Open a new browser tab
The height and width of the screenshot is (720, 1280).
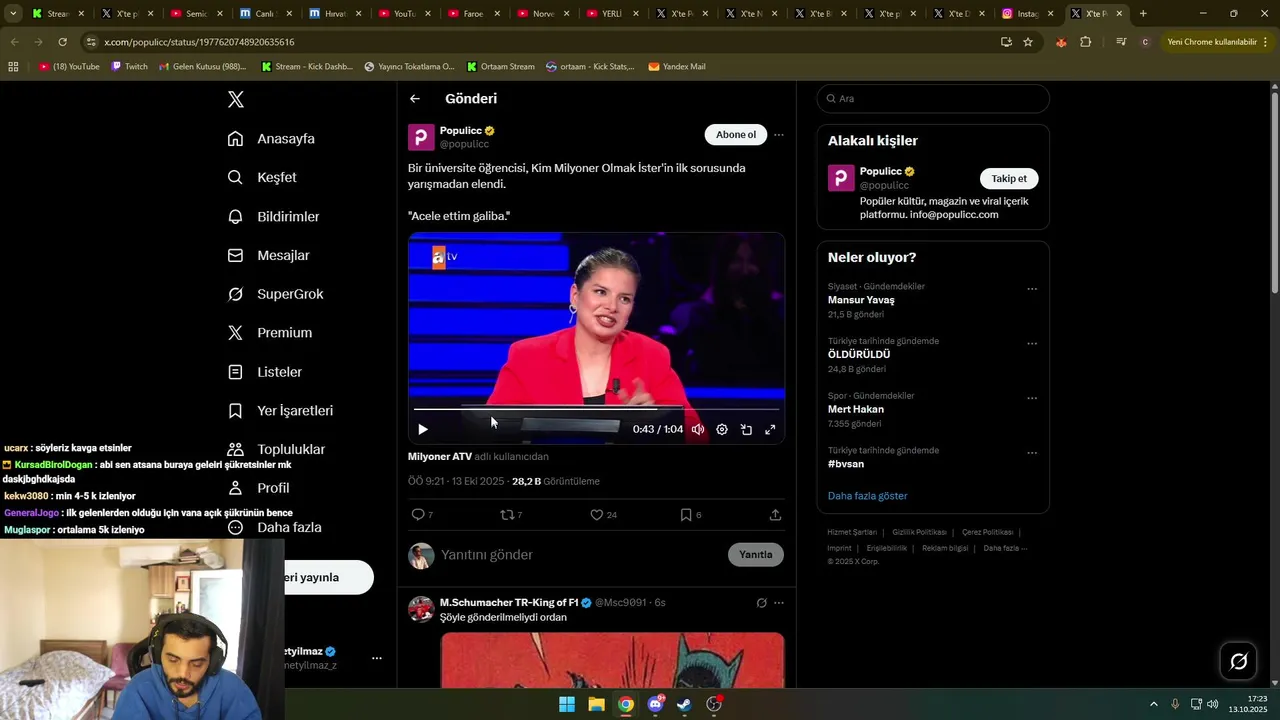click(x=1143, y=14)
